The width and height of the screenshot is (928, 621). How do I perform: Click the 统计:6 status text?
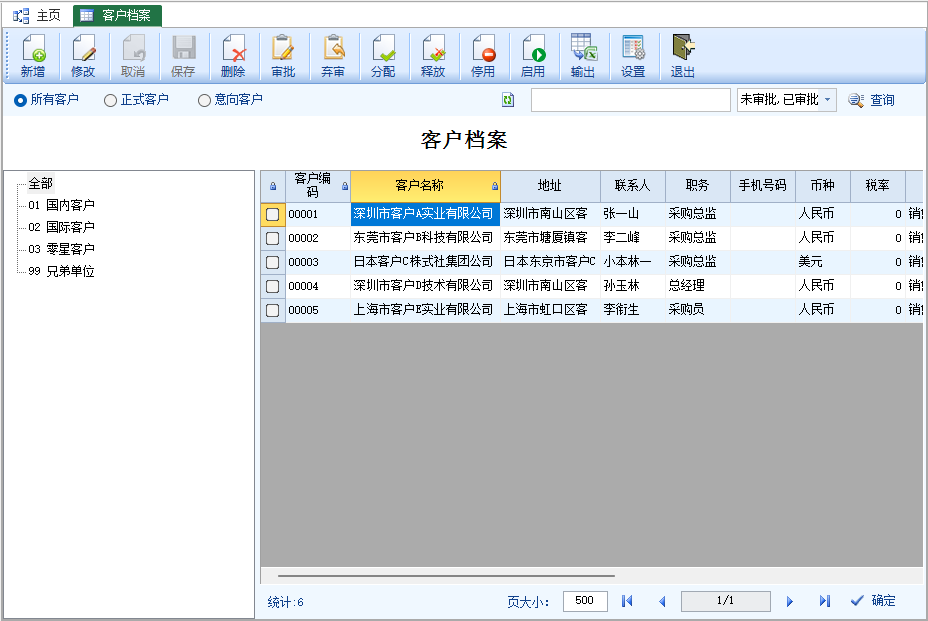coord(285,602)
